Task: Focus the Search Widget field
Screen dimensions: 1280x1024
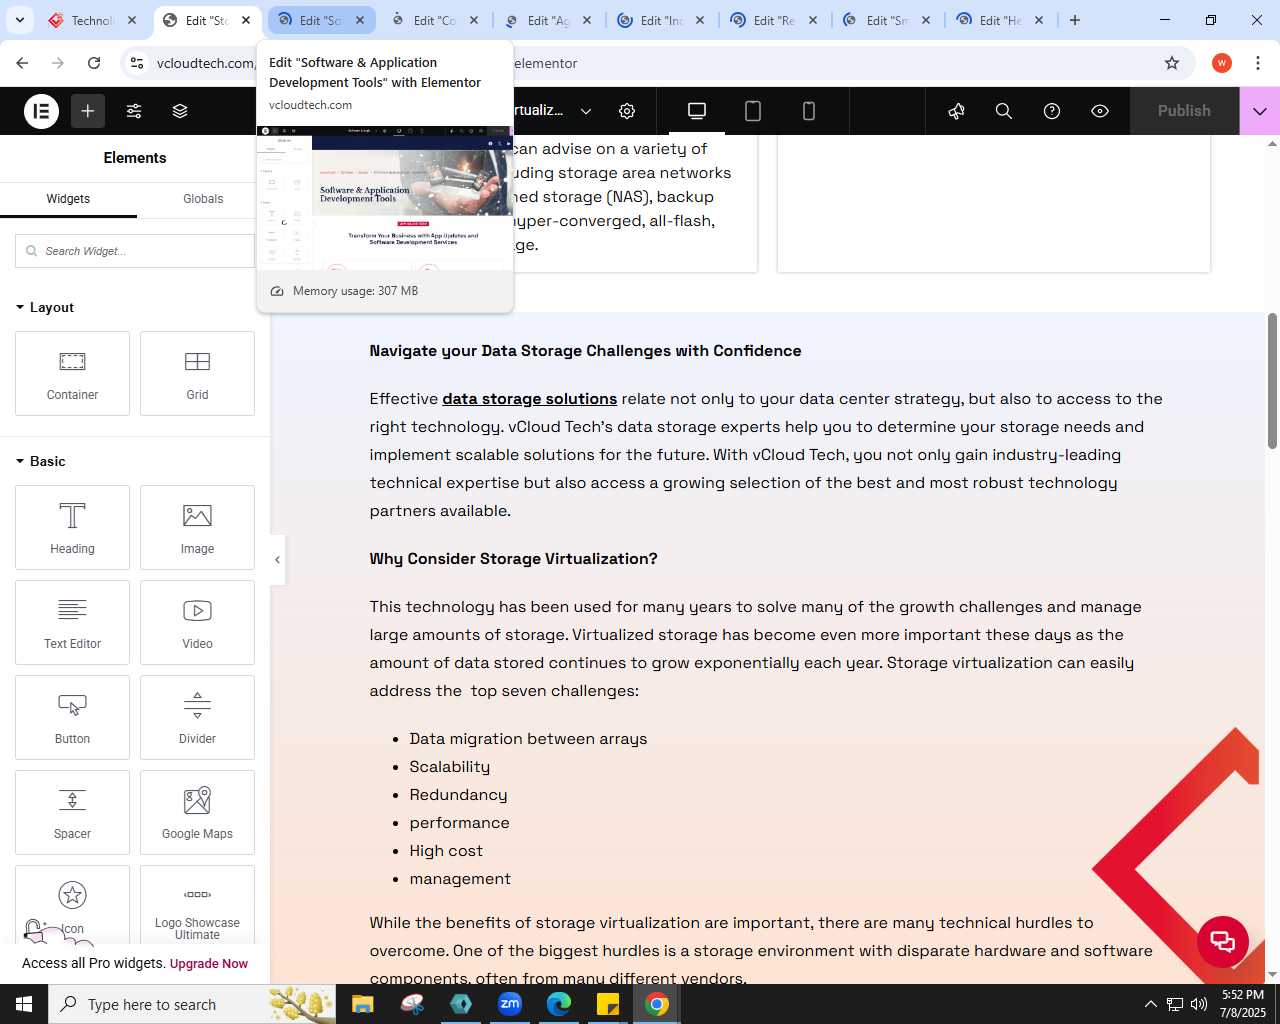Action: point(135,251)
